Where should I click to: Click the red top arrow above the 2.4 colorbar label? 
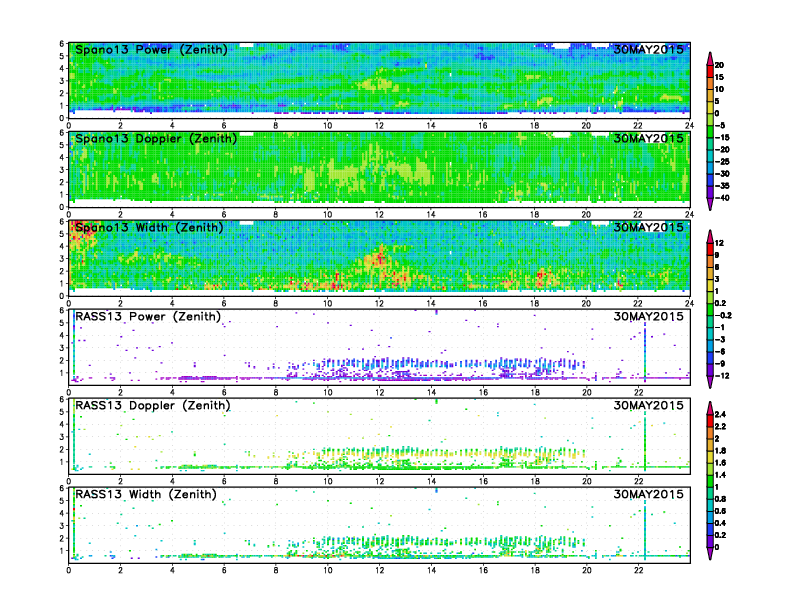(709, 406)
